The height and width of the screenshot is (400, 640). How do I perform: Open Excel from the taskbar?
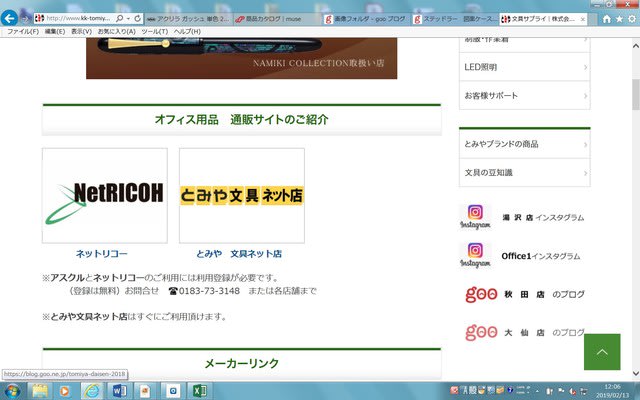(199, 391)
